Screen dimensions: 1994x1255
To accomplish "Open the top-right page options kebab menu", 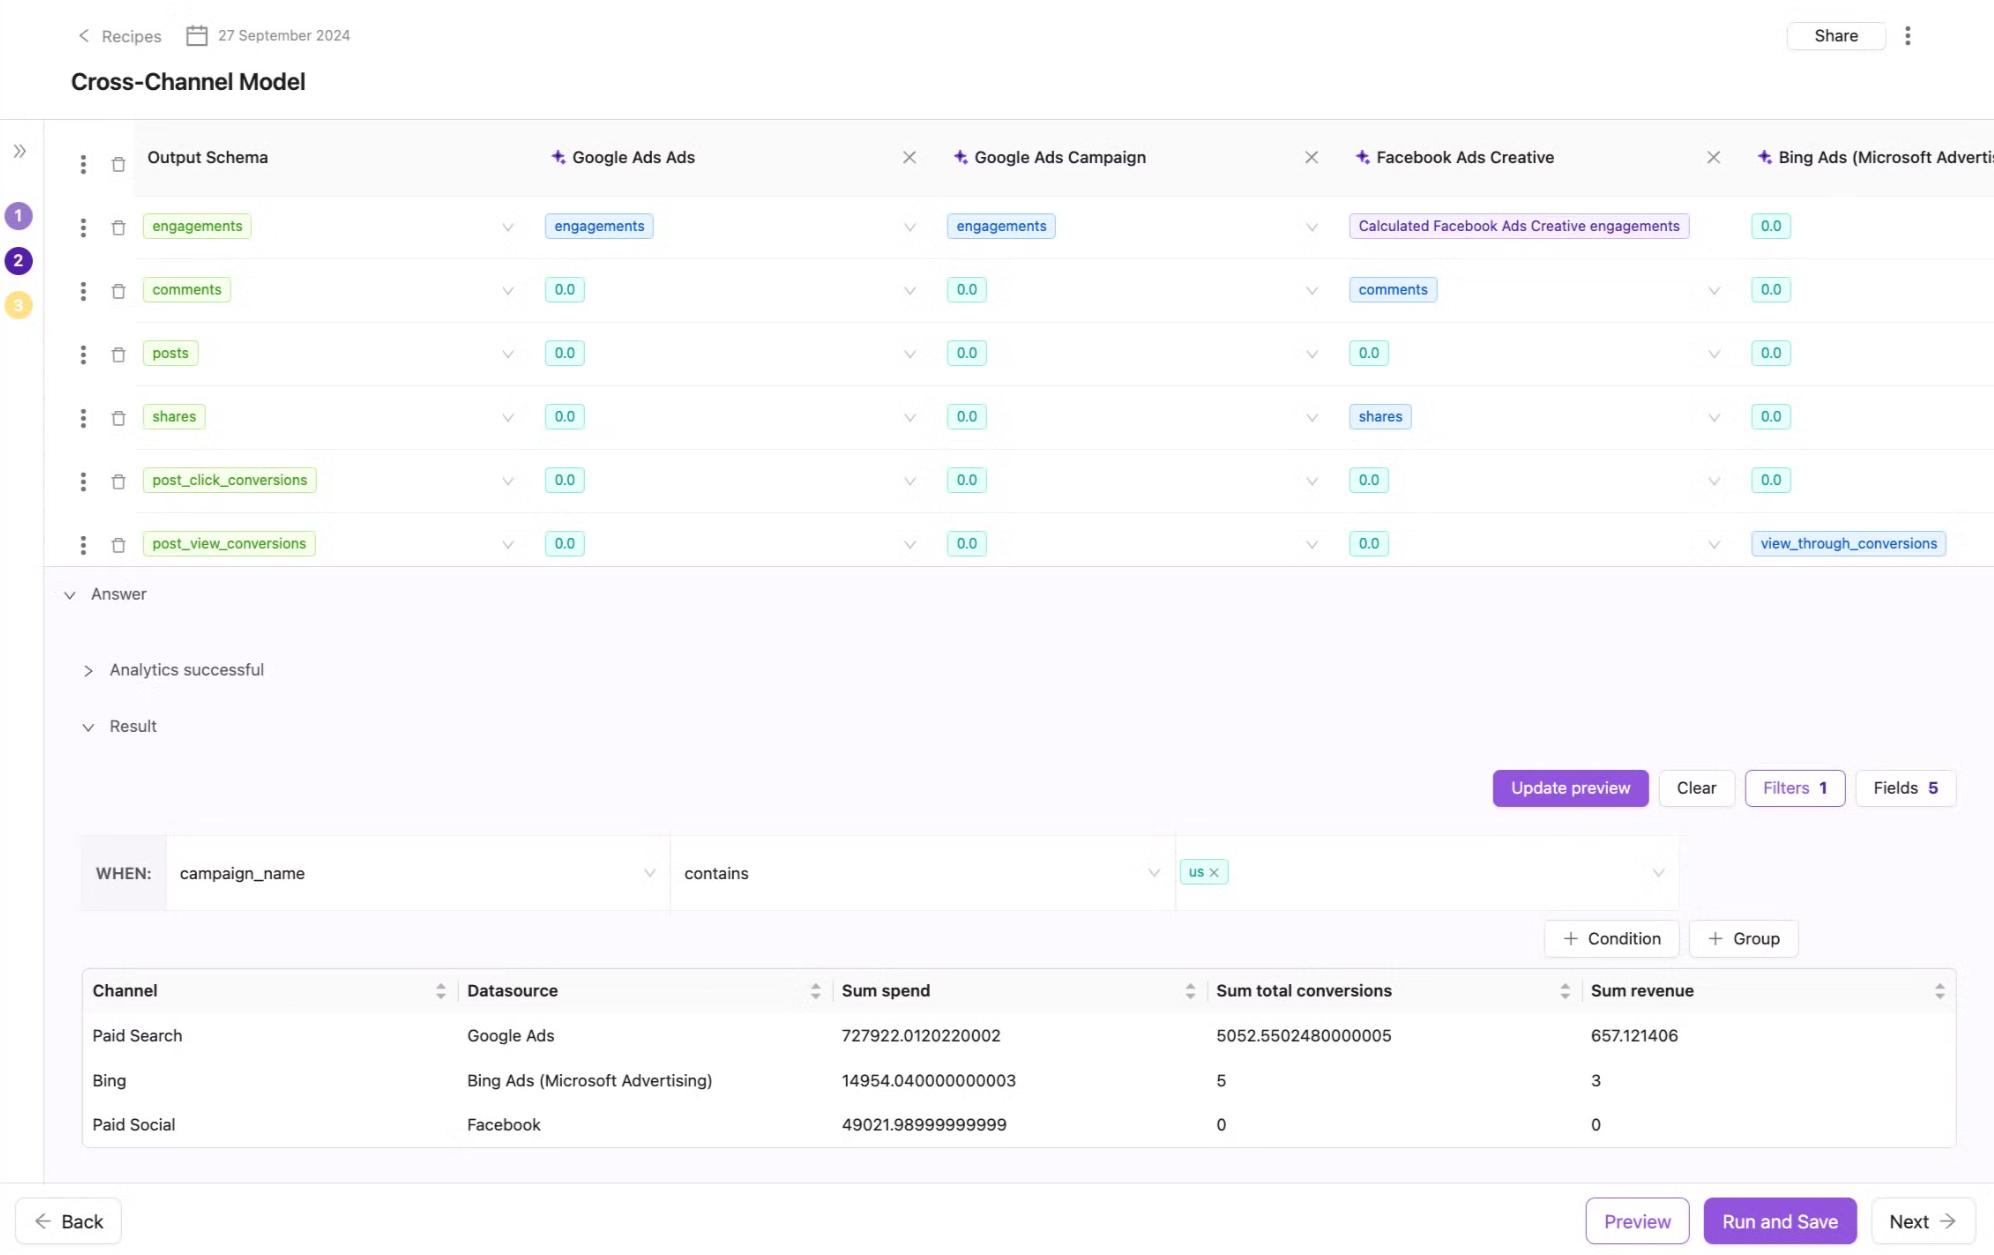I will pos(1907,36).
